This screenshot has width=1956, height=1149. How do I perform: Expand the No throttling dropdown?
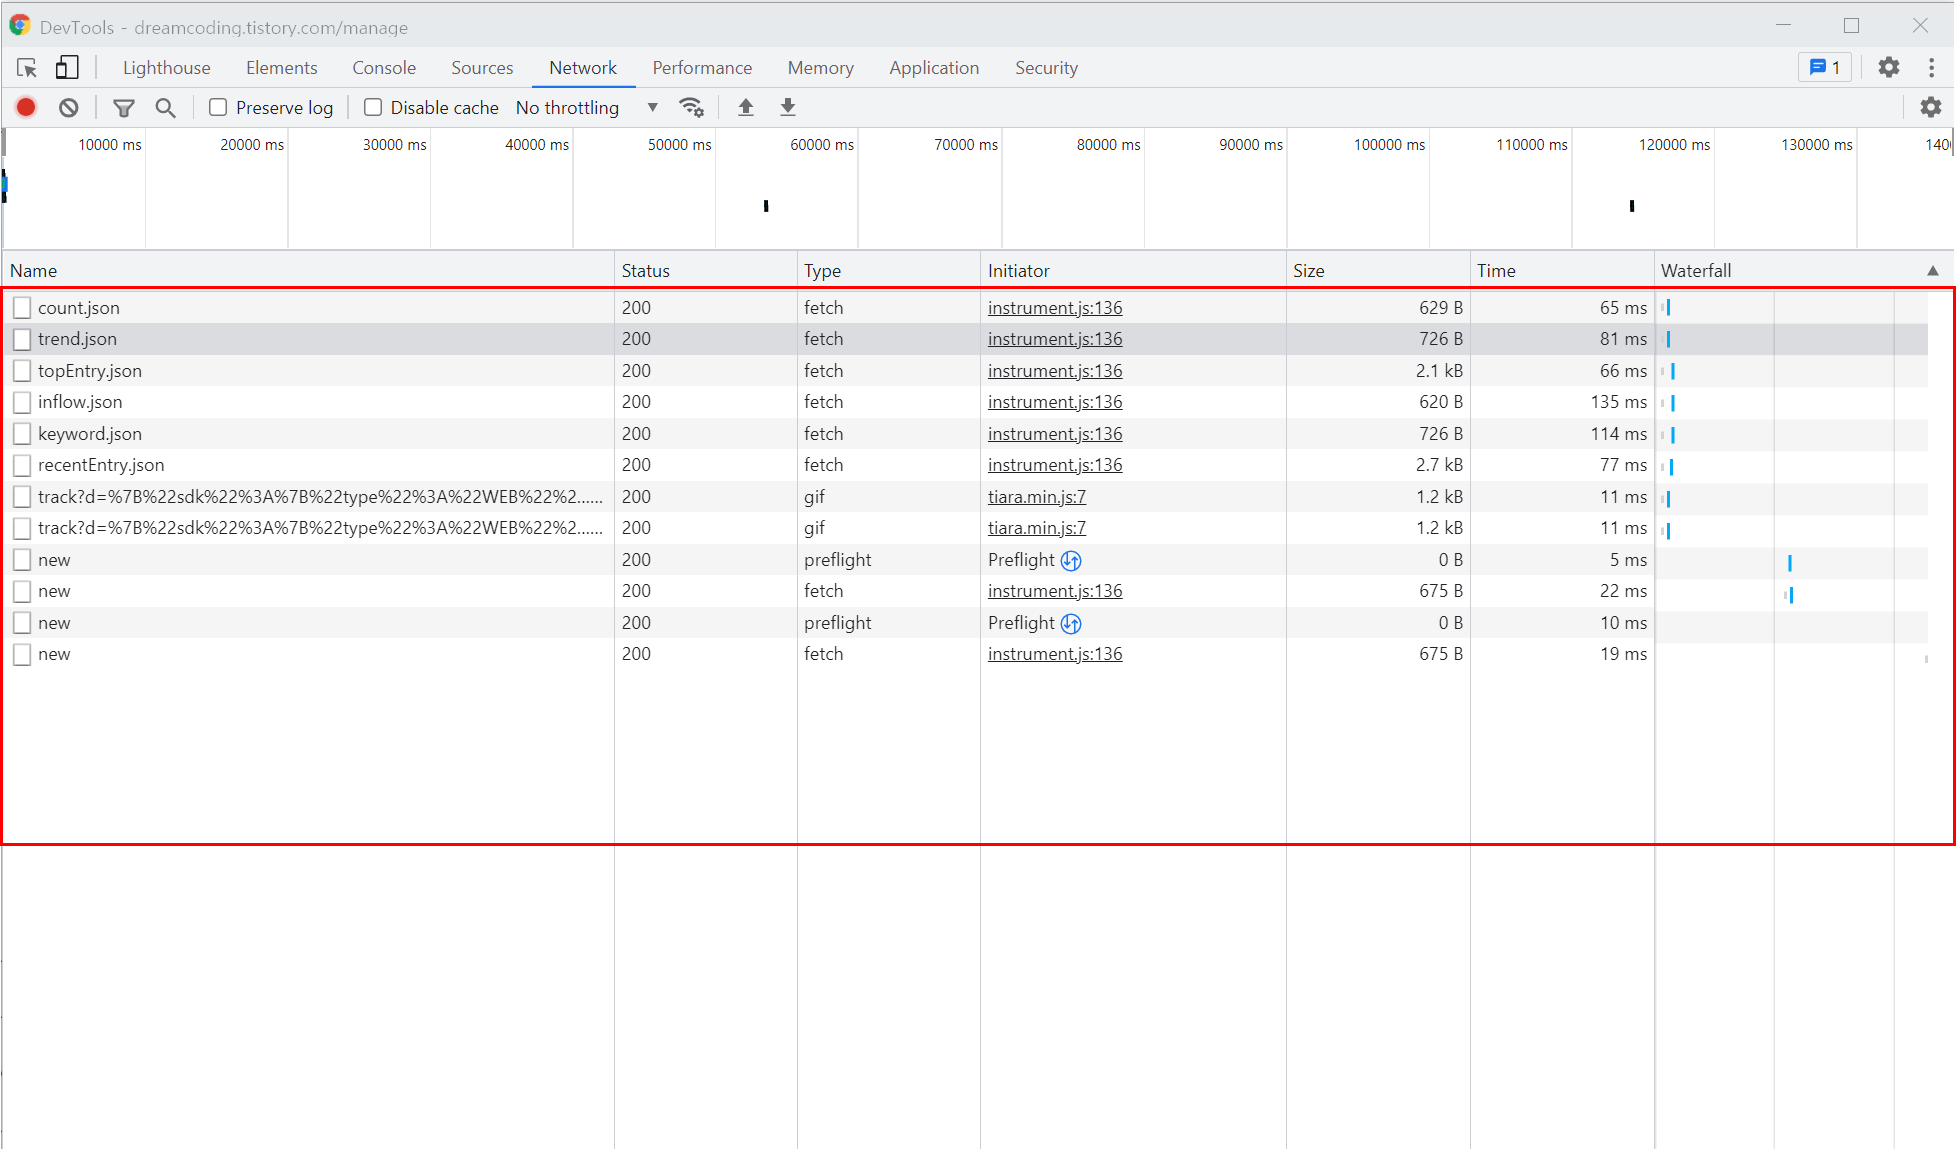pyautogui.click(x=587, y=107)
